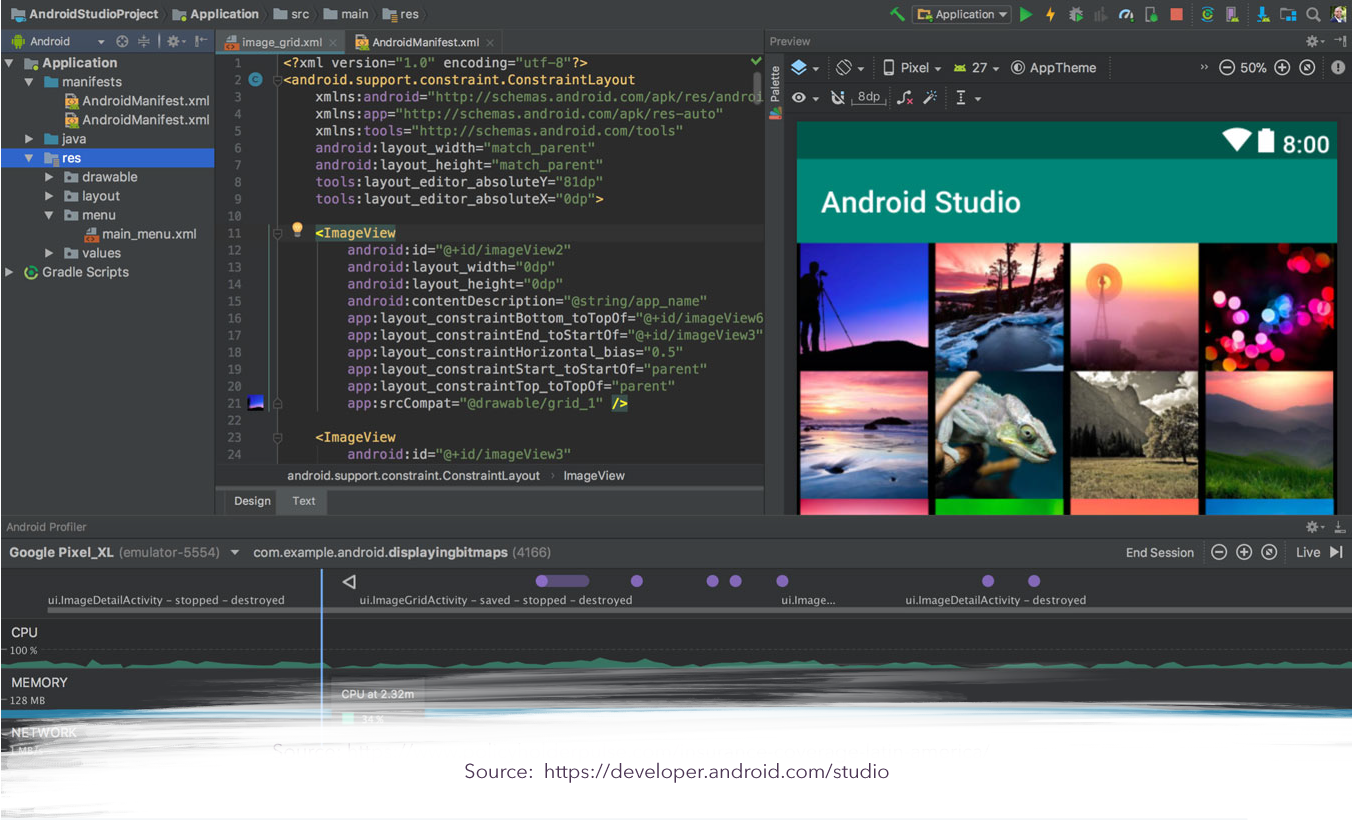Select main_menu.xml in project tree

[x=140, y=234]
